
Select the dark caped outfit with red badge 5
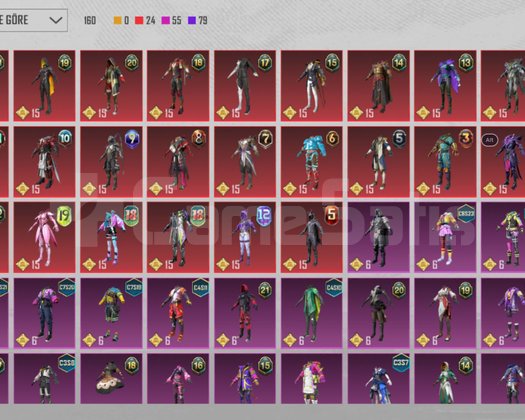tap(312, 237)
